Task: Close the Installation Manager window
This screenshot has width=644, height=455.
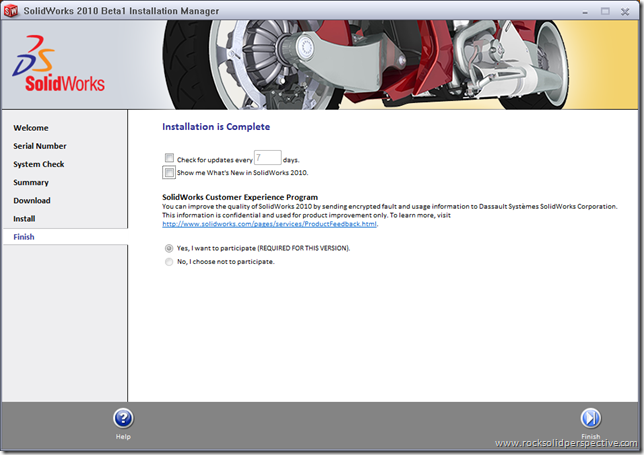Action: click(x=625, y=11)
